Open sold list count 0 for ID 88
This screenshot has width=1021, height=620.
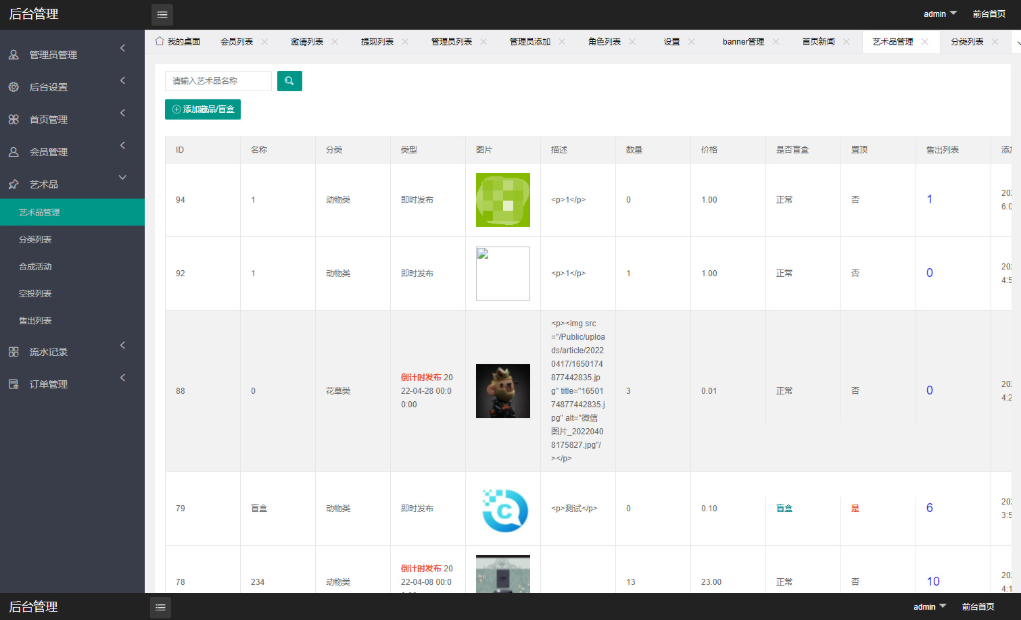tap(929, 390)
